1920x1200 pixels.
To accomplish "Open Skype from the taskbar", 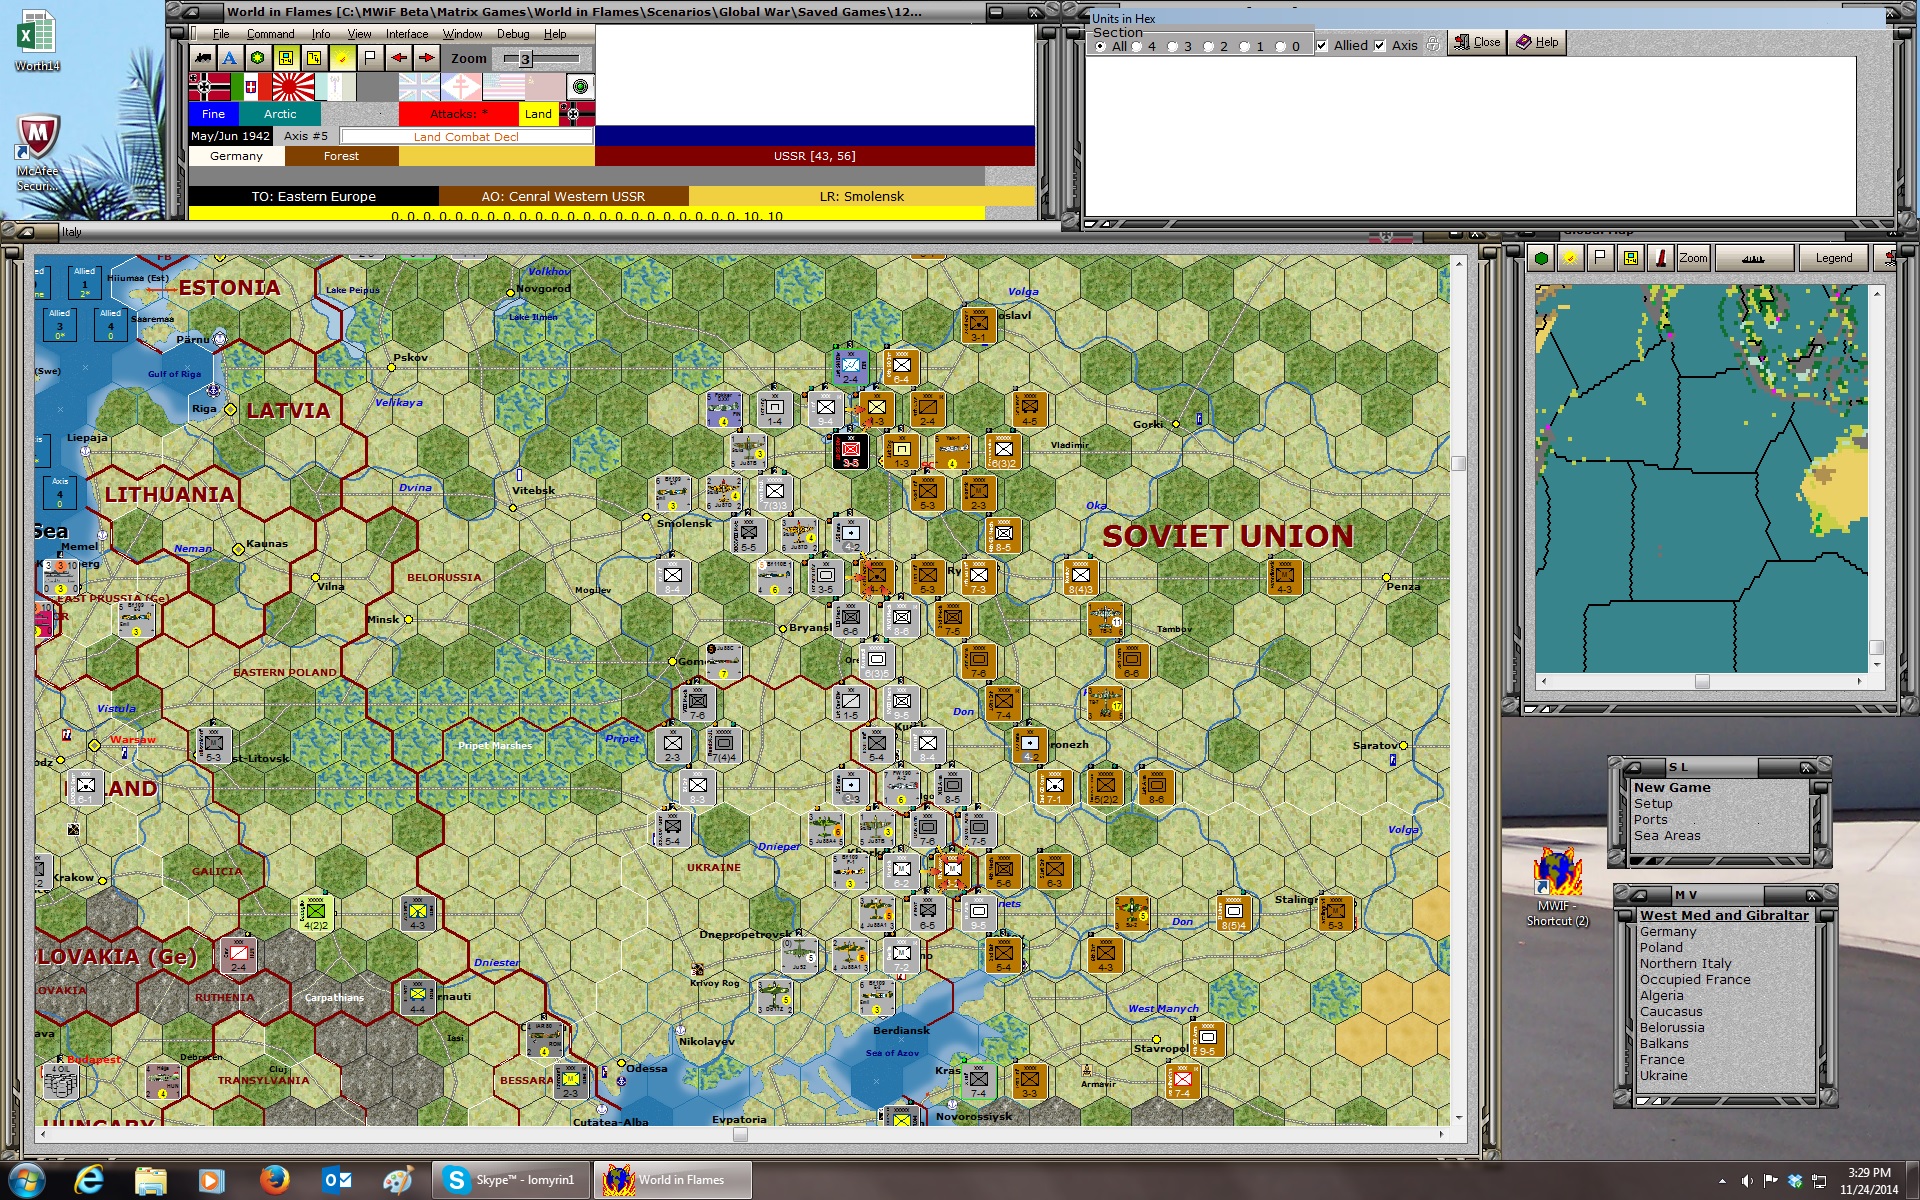I will pyautogui.click(x=511, y=1180).
